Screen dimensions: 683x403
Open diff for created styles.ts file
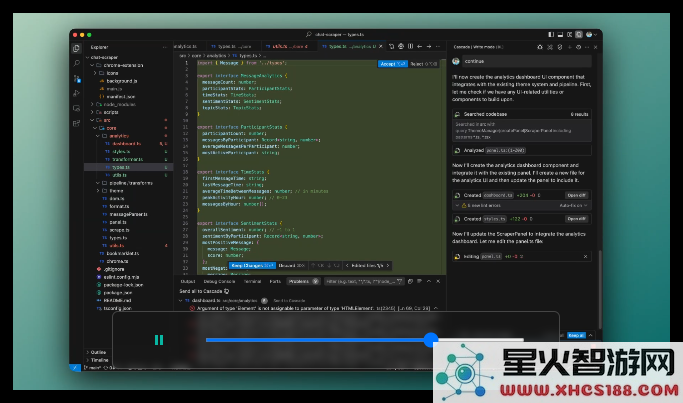point(576,219)
